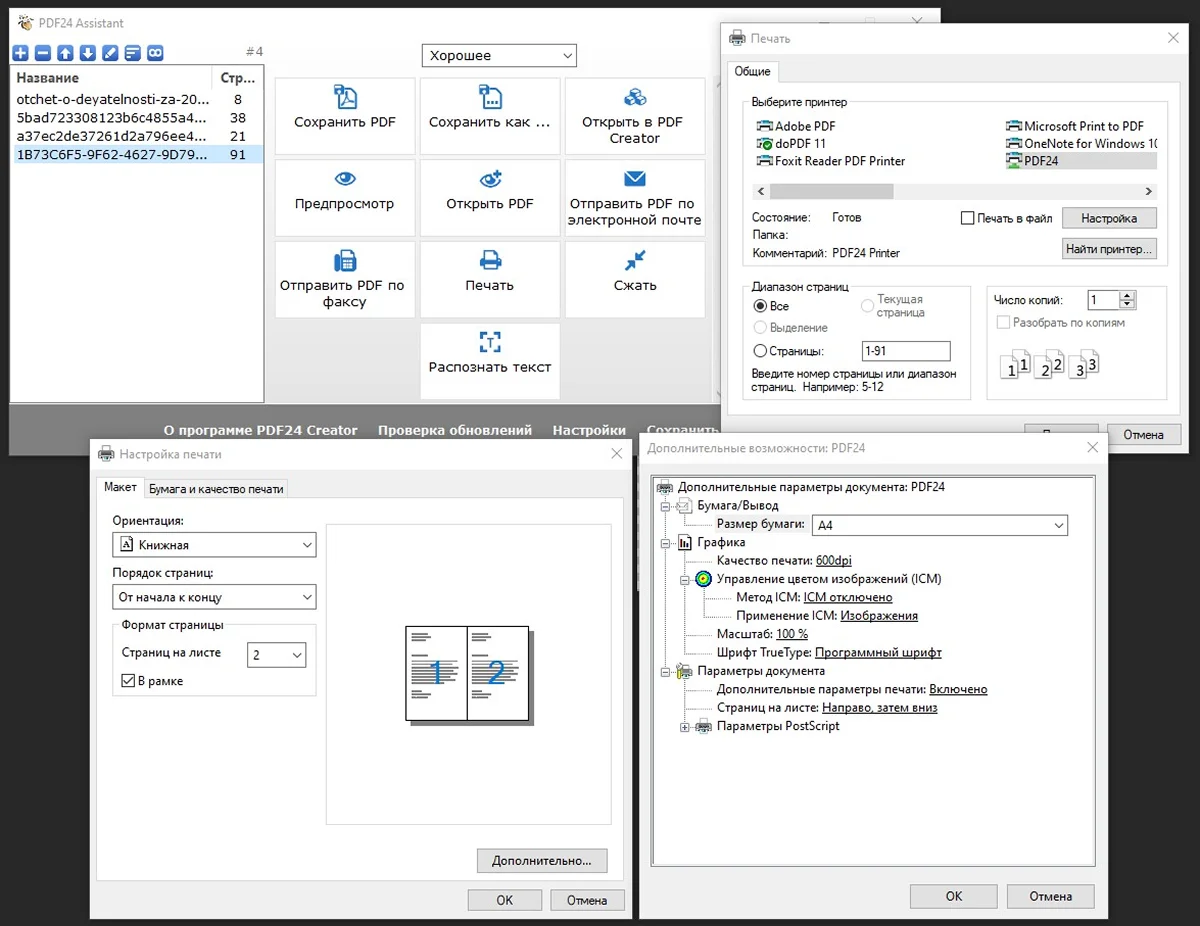Viewport: 1200px width, 926px height.
Task: Expand the Параметры PostScript tree node
Action: click(x=685, y=727)
